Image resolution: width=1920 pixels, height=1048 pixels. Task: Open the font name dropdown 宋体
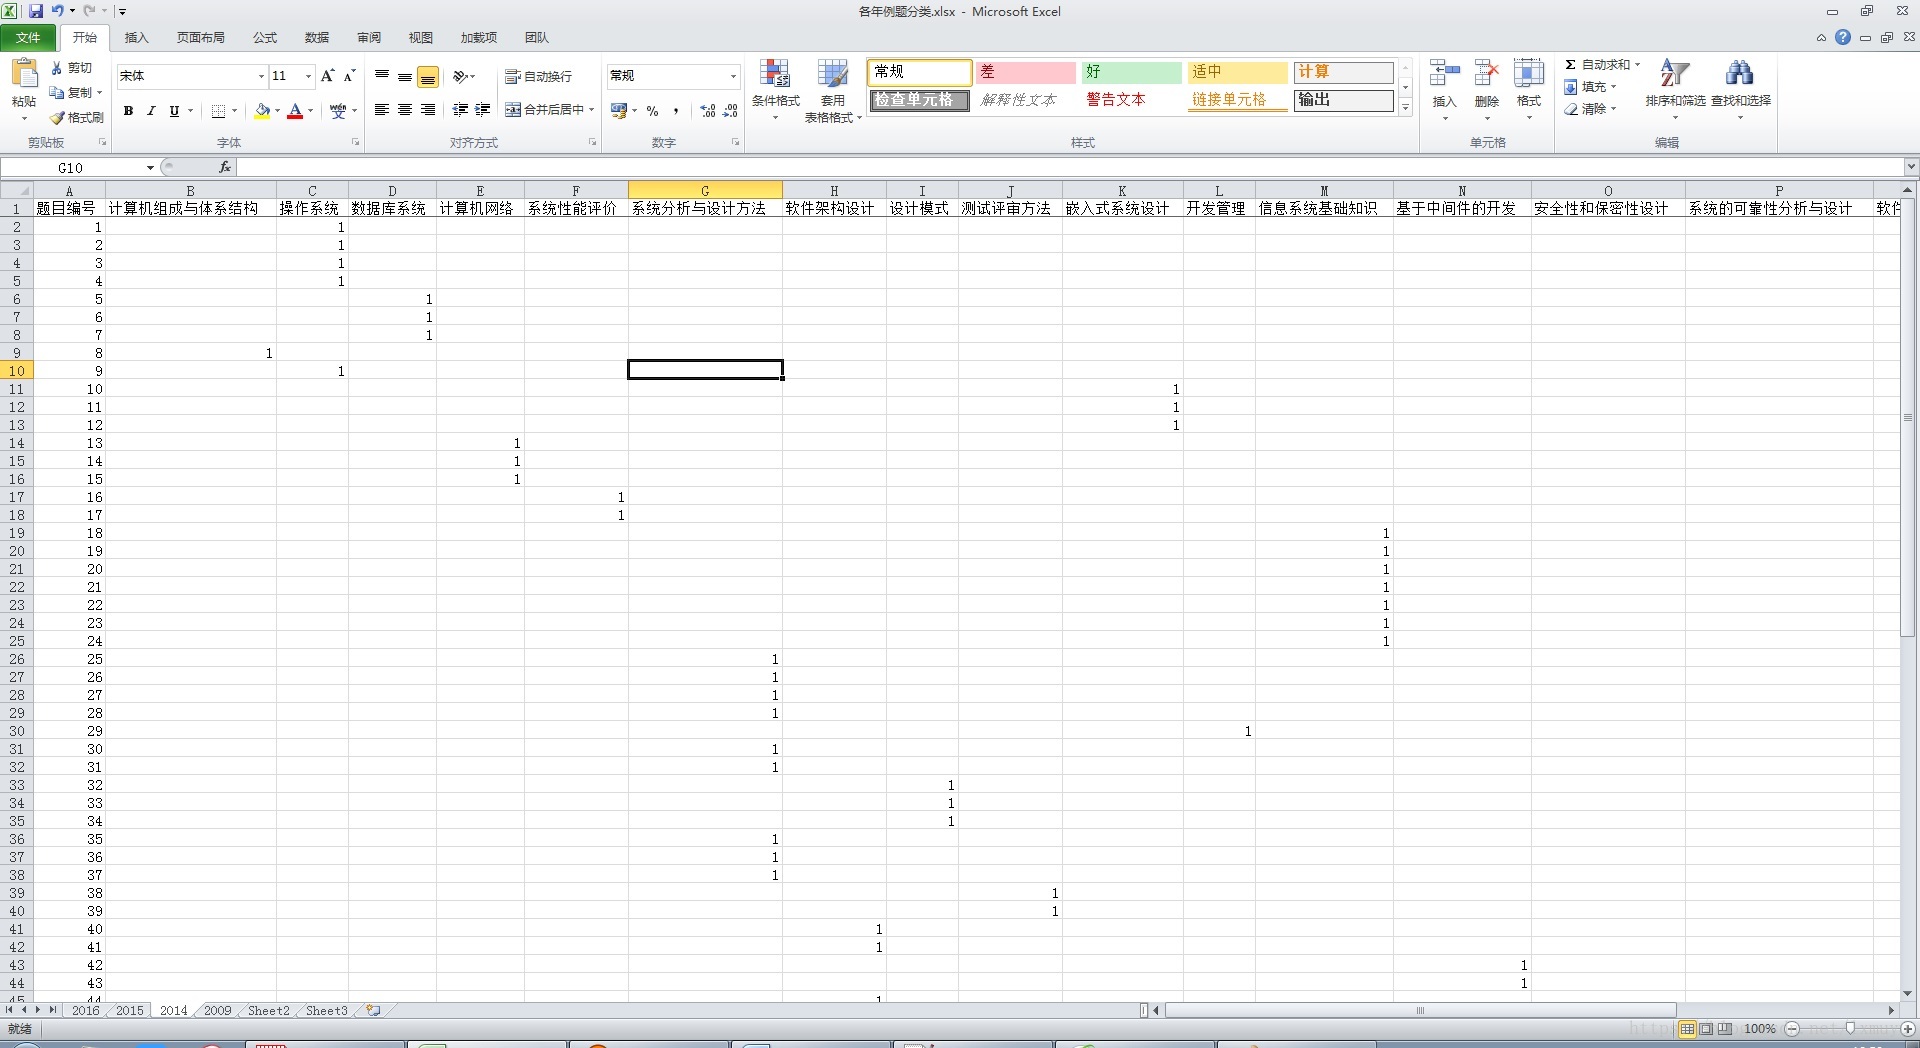click(261, 76)
